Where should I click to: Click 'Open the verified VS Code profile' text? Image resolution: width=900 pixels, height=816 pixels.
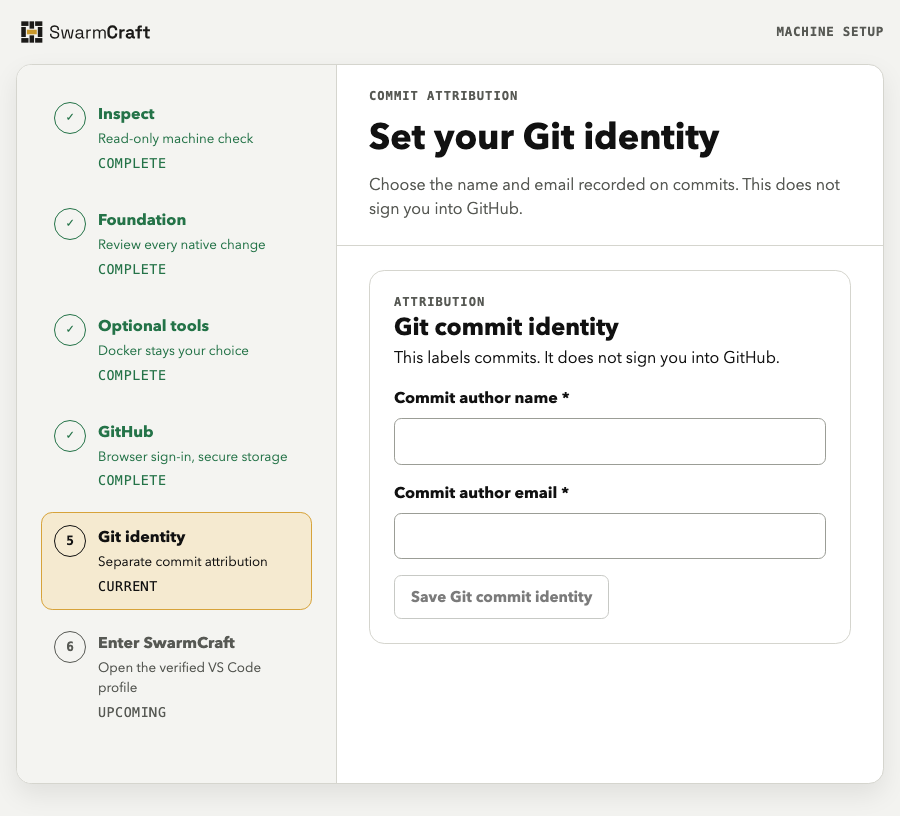pos(179,678)
